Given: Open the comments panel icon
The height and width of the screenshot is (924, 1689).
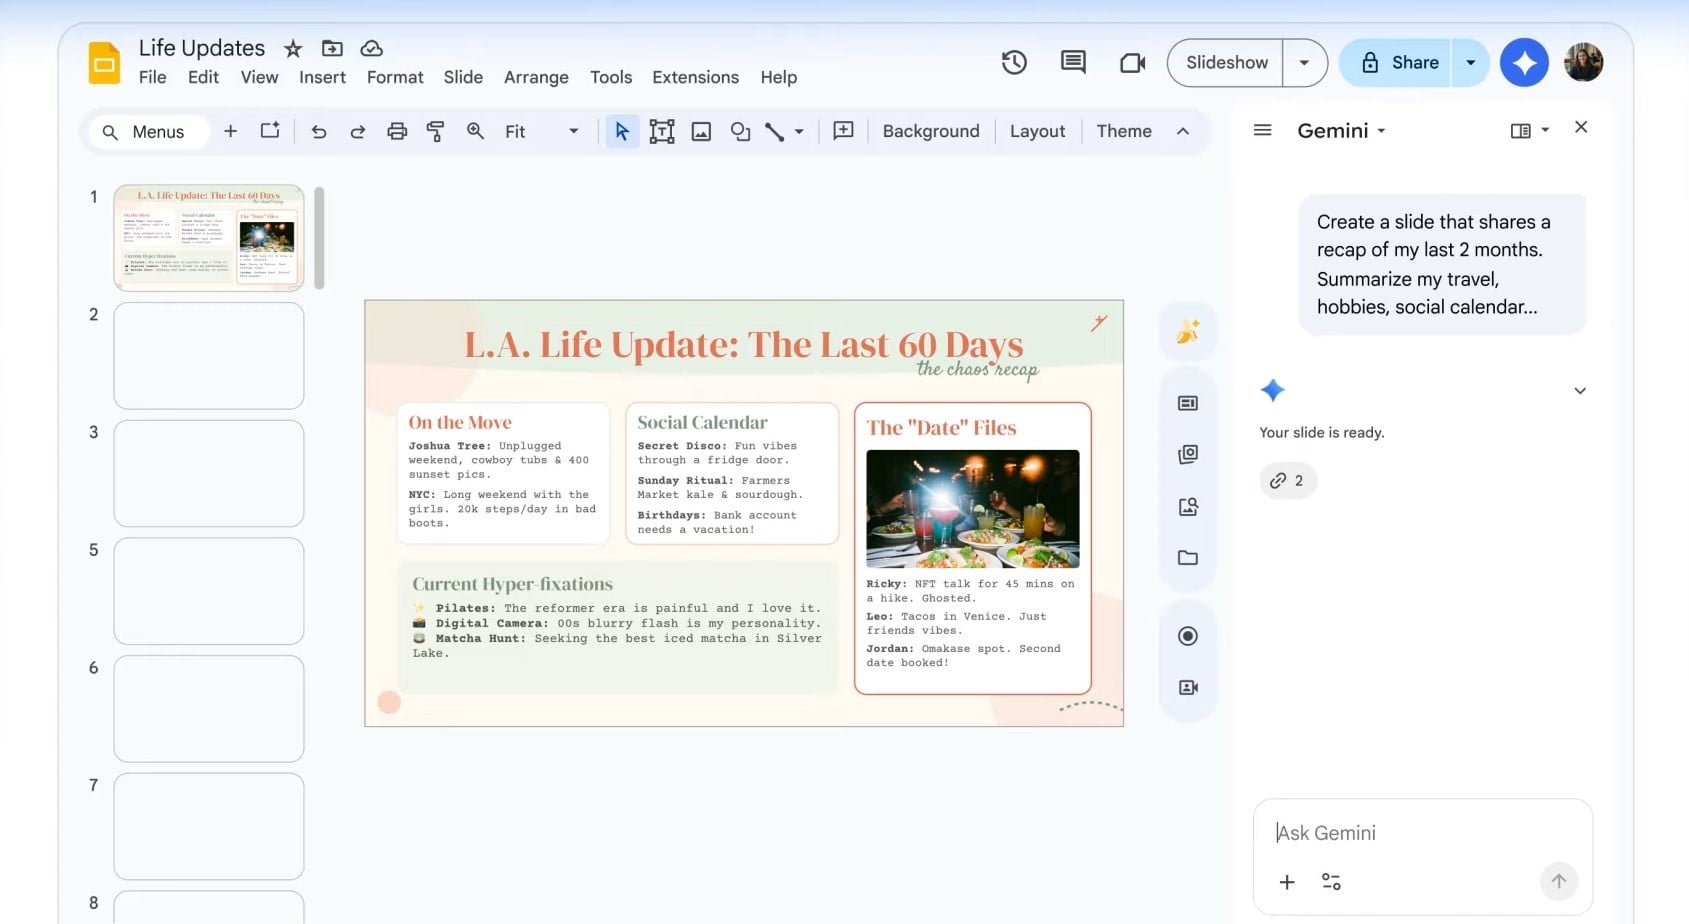Looking at the screenshot, I should tap(1073, 63).
